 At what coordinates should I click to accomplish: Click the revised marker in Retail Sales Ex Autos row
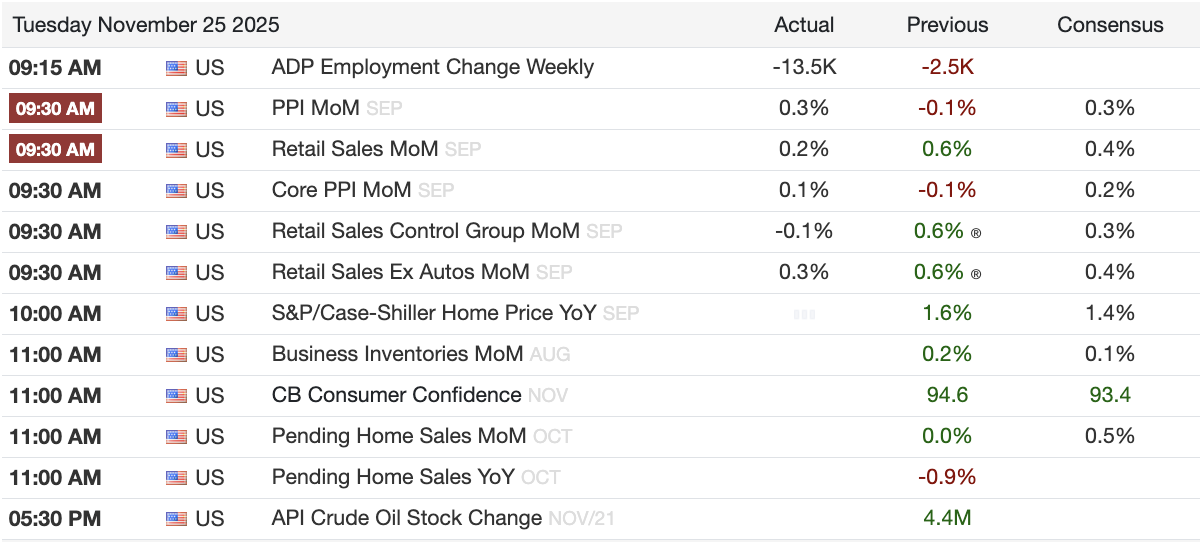click(975, 273)
